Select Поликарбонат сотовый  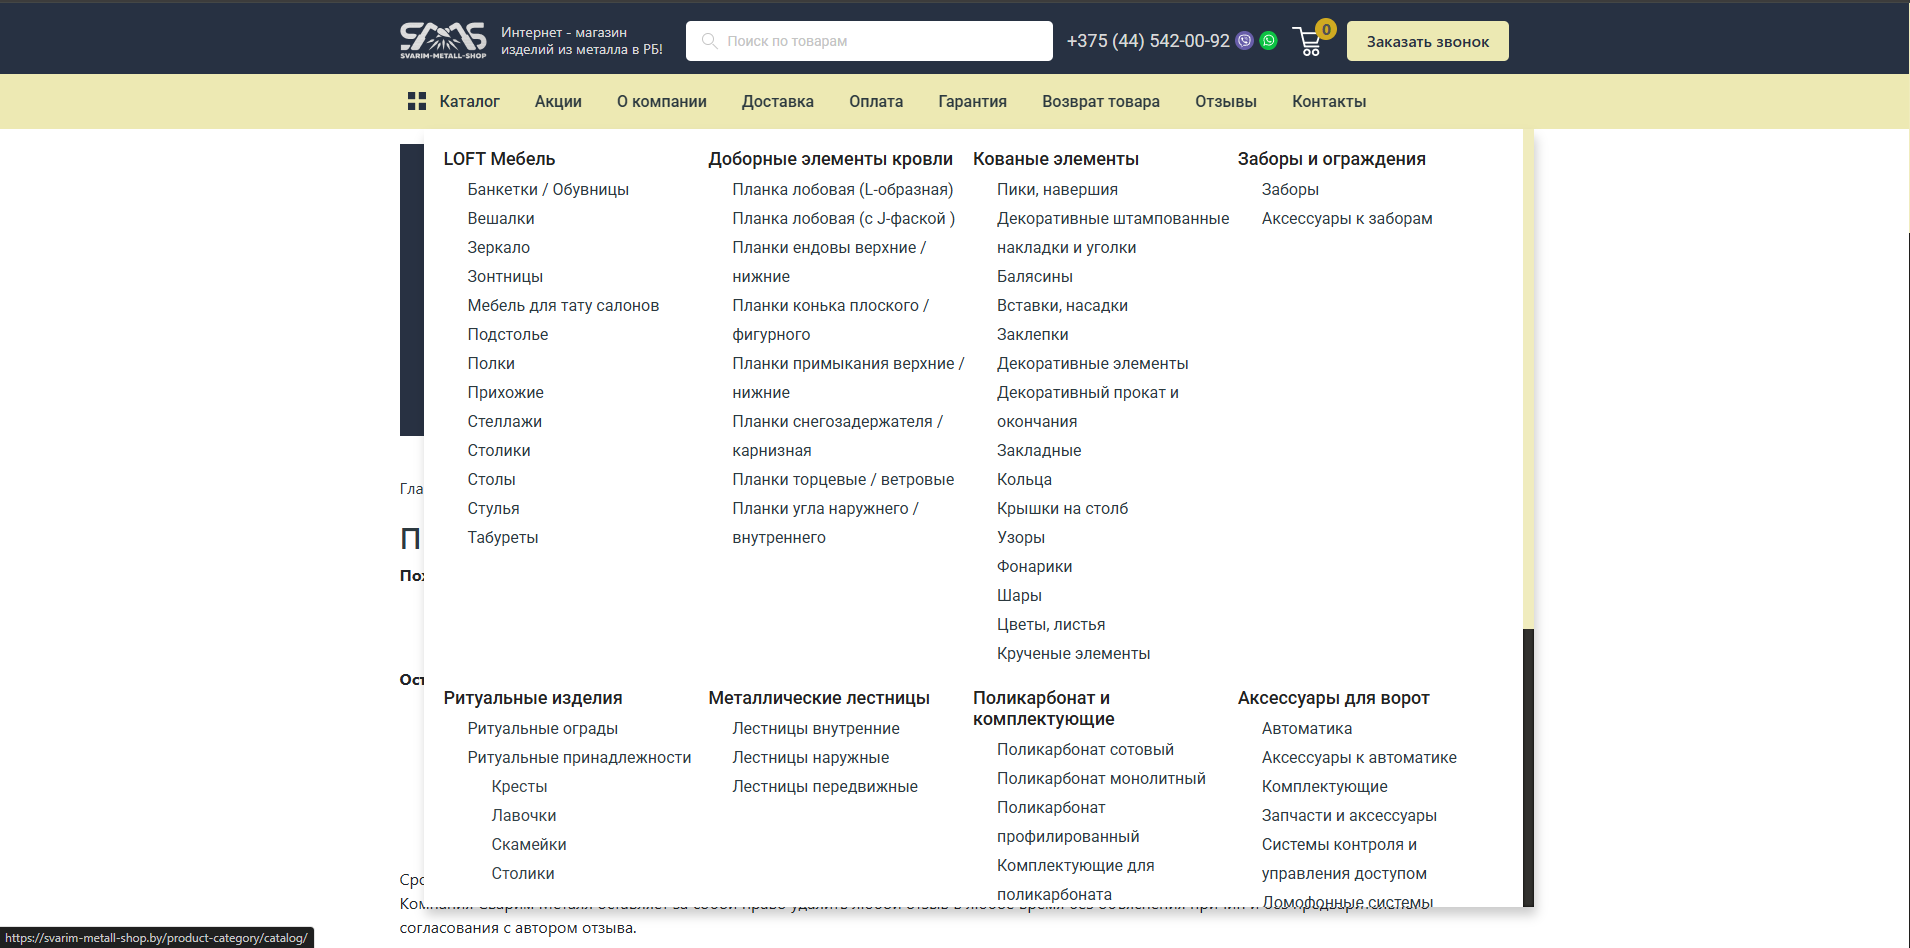(x=1085, y=749)
